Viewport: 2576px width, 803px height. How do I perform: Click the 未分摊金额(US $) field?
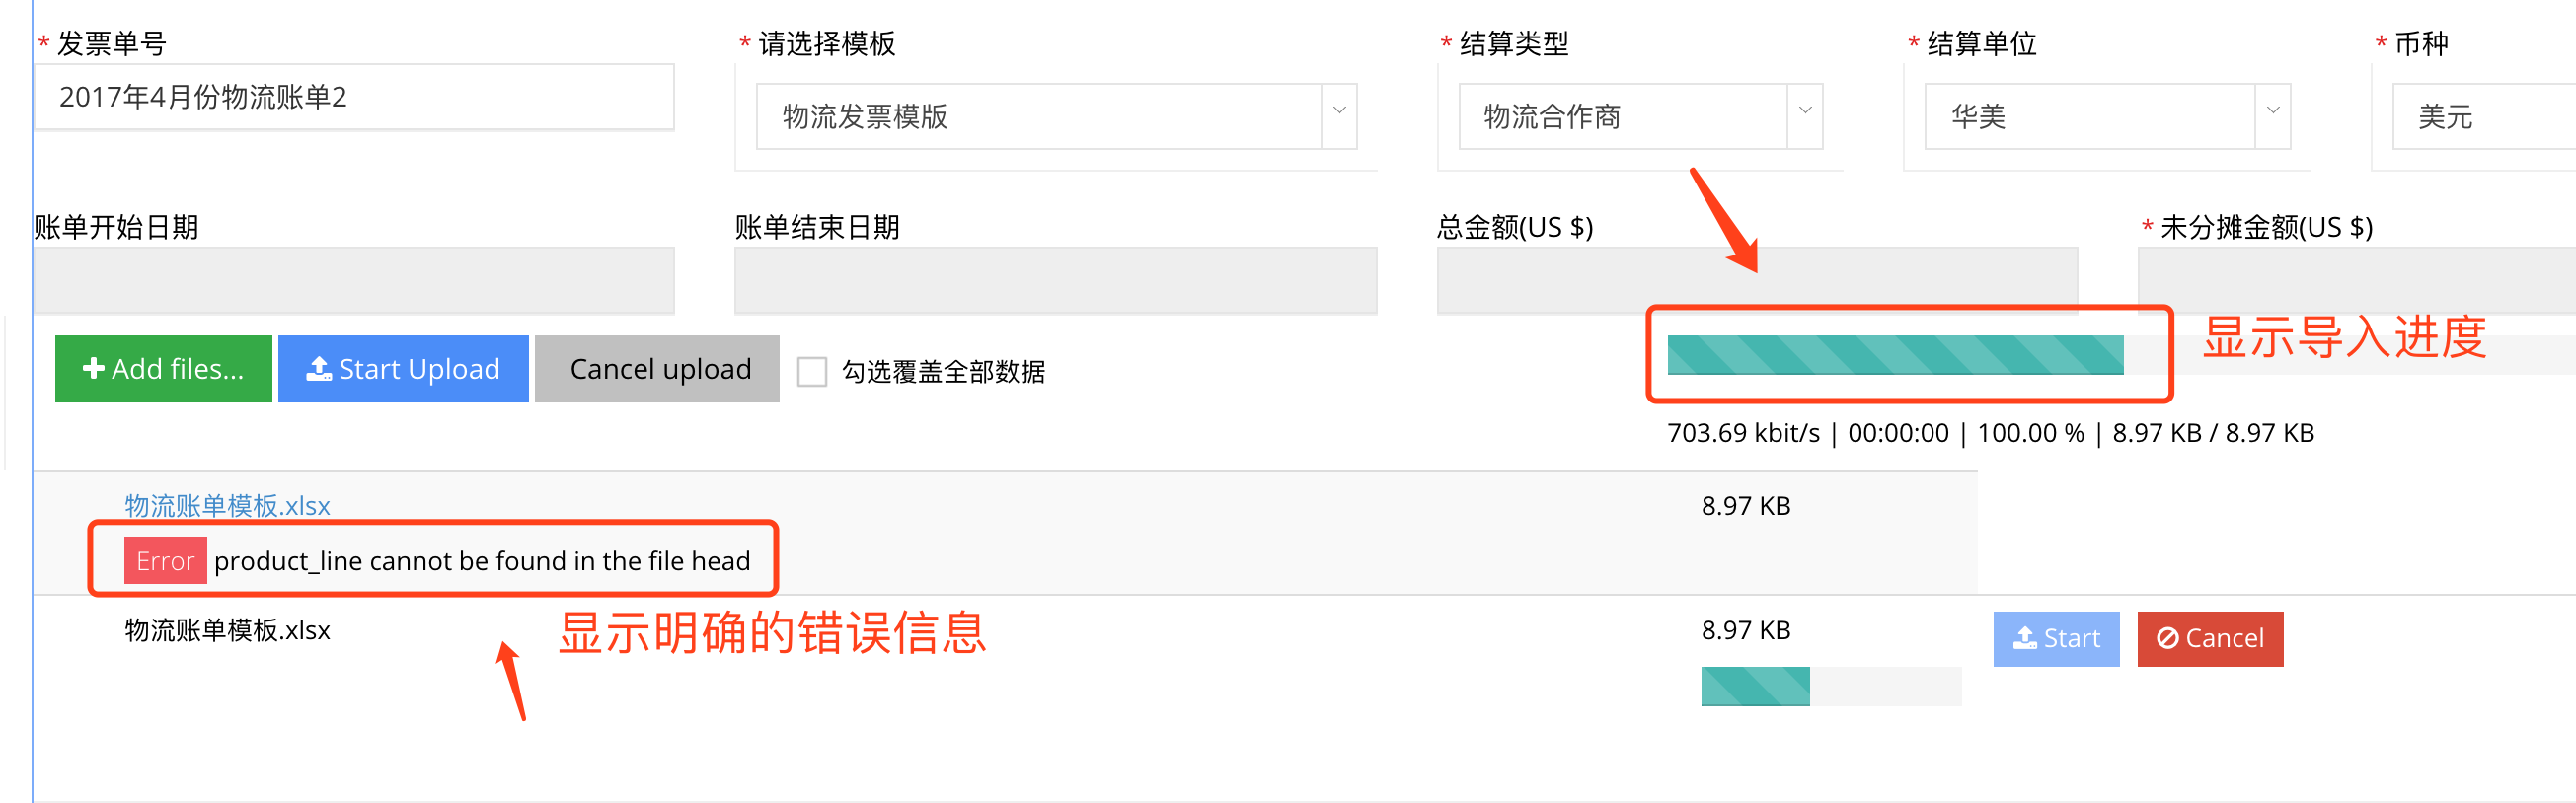tap(2356, 281)
